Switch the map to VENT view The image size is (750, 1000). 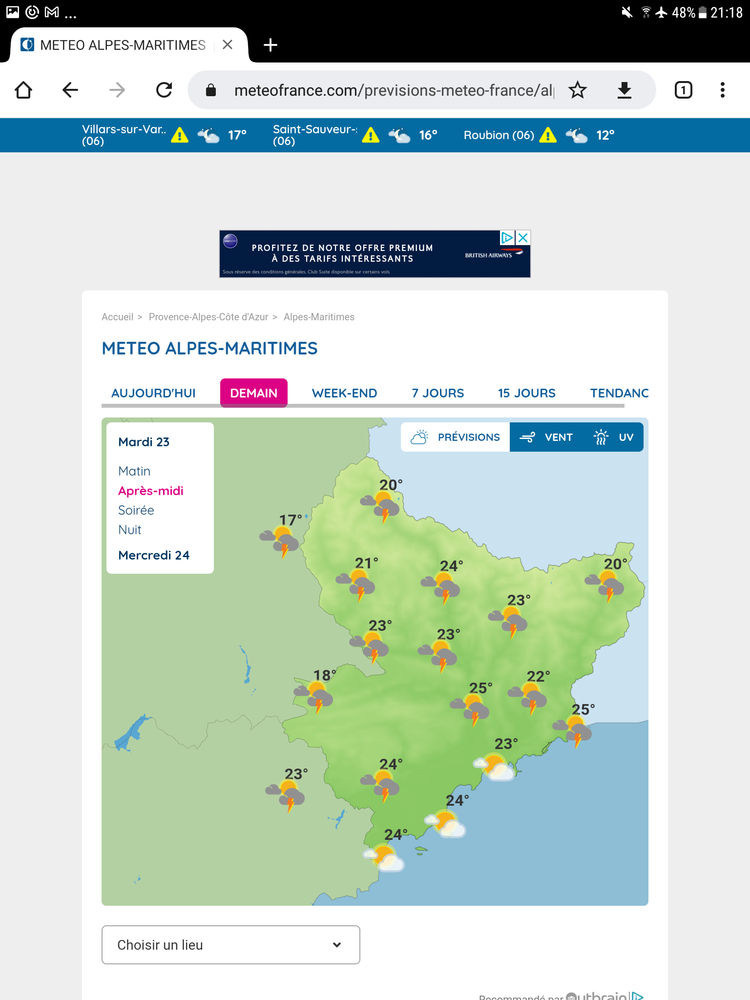(x=546, y=437)
